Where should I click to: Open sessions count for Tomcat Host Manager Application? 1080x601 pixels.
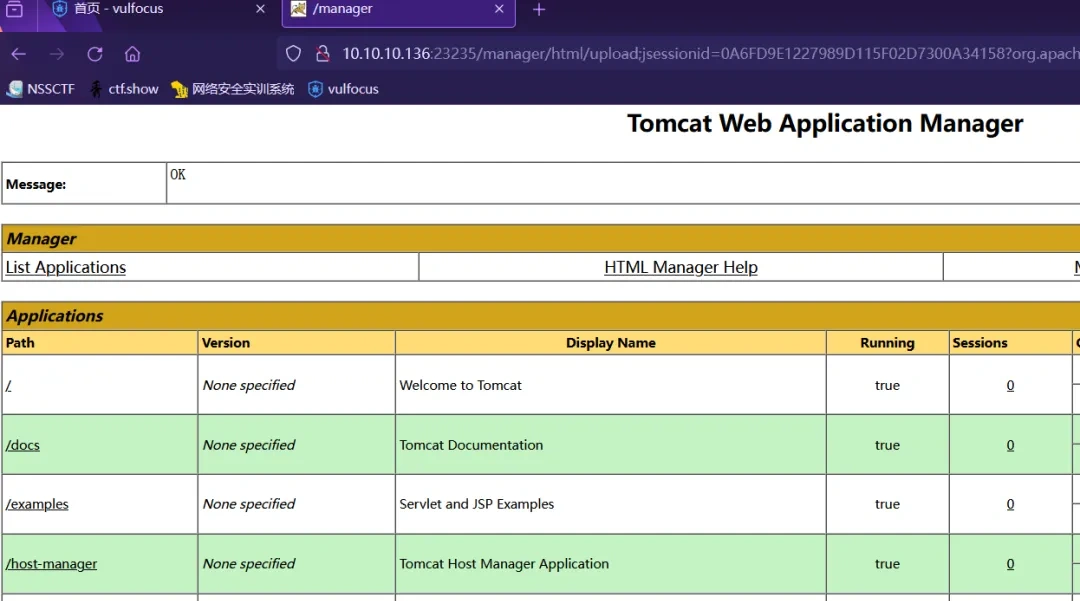(1010, 564)
